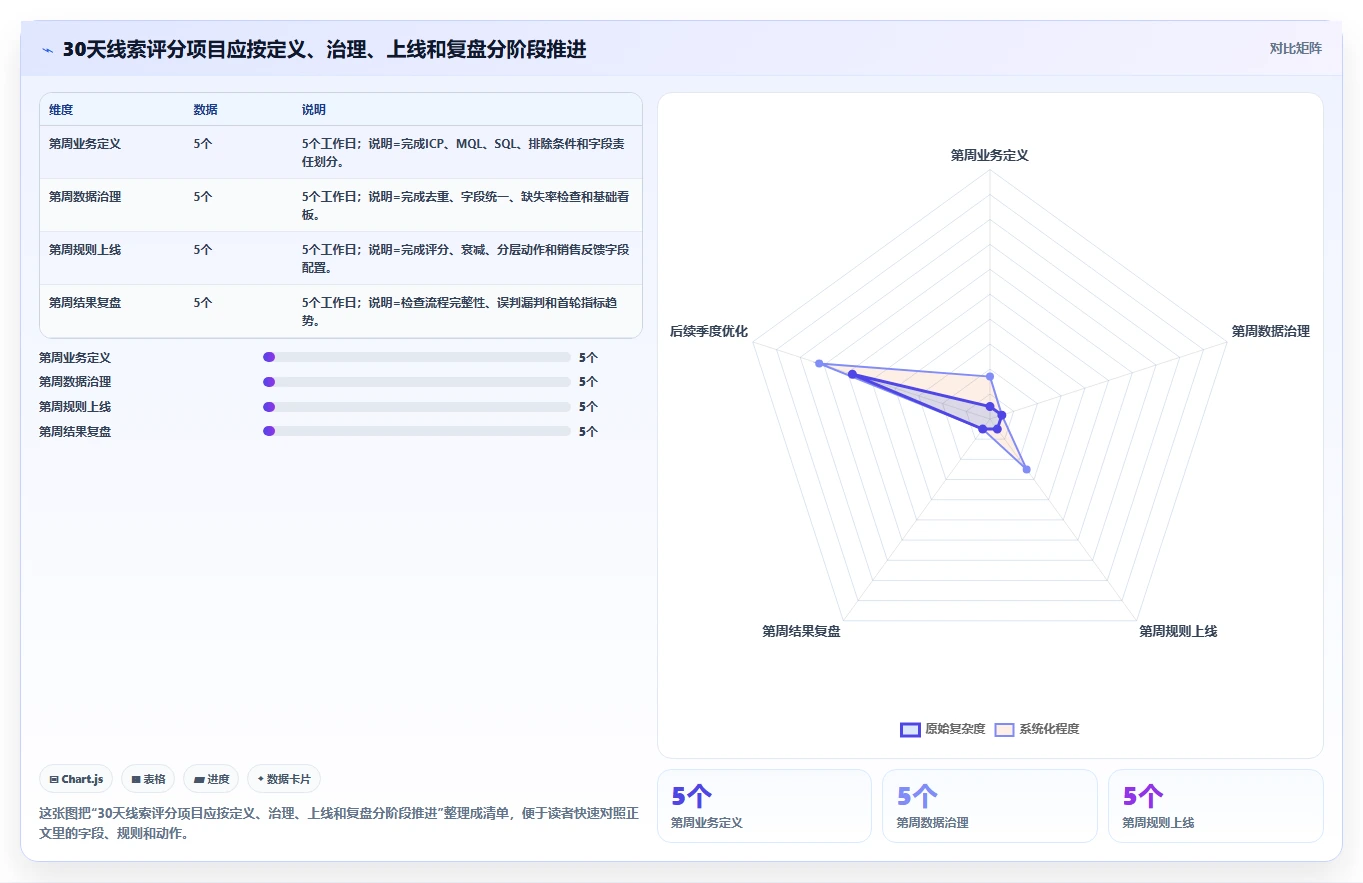1363x883 pixels.
Task: Click the 第周规则上线 radar axis label
Action: pos(1178,631)
